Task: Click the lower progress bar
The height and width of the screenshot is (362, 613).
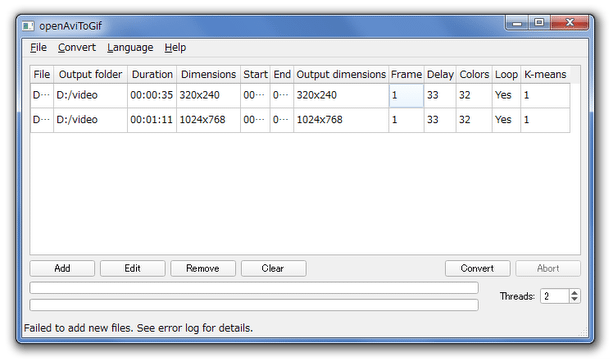Action: (254, 305)
